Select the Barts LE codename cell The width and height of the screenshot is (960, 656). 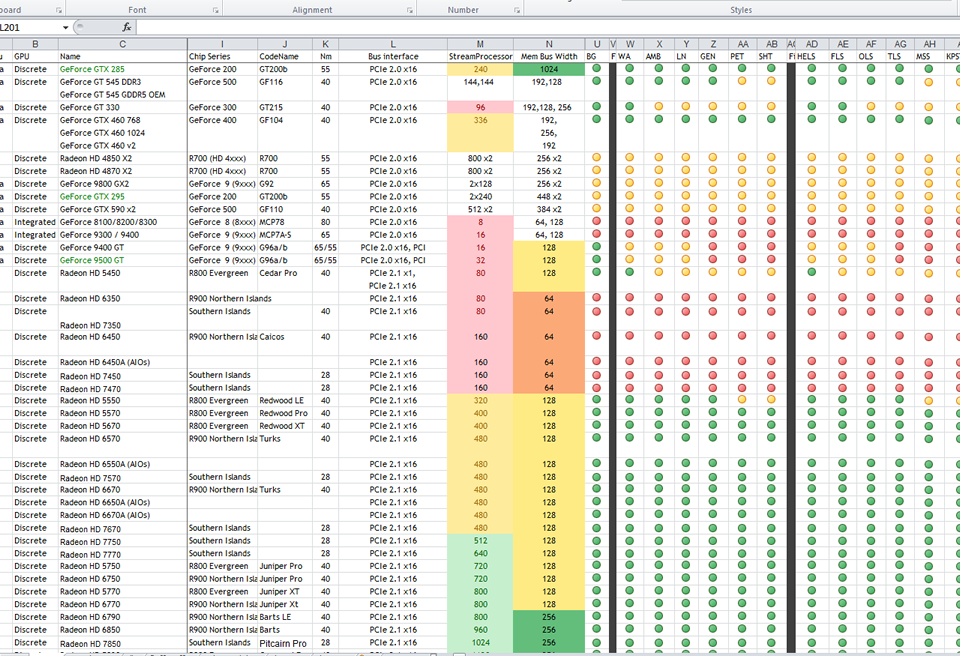click(285, 617)
